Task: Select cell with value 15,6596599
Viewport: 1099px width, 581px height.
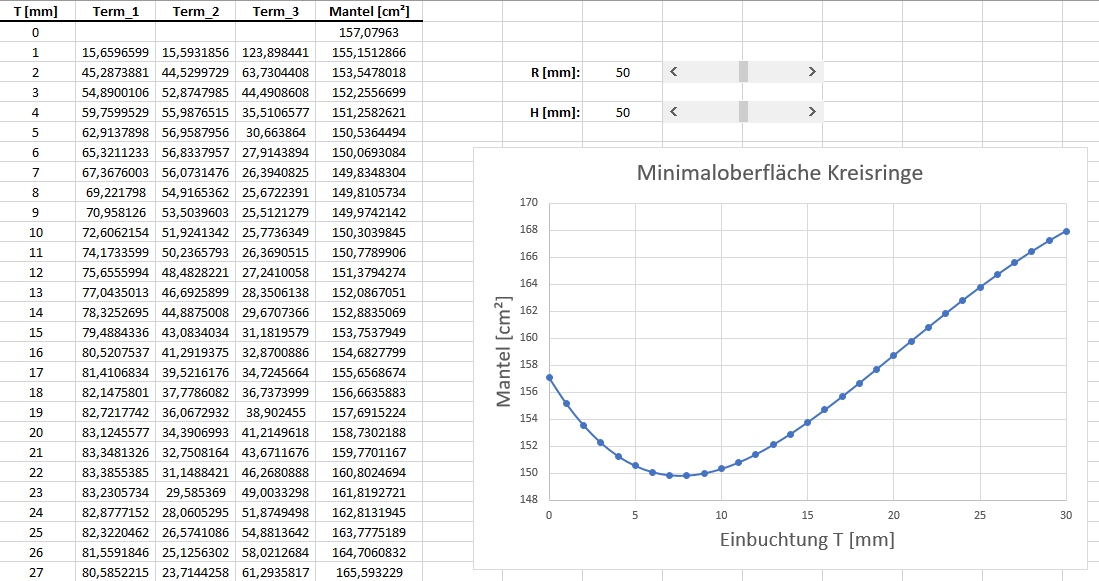Action: click(116, 53)
